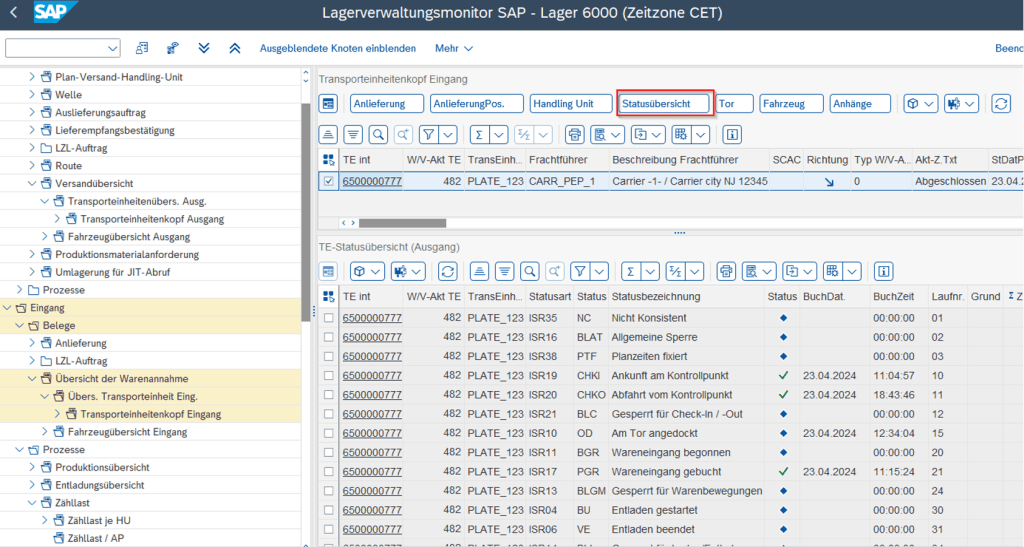Select Transporteinheitenkopf Eingang tree item
Image resolution: width=1024 pixels, height=547 pixels.
(151, 414)
